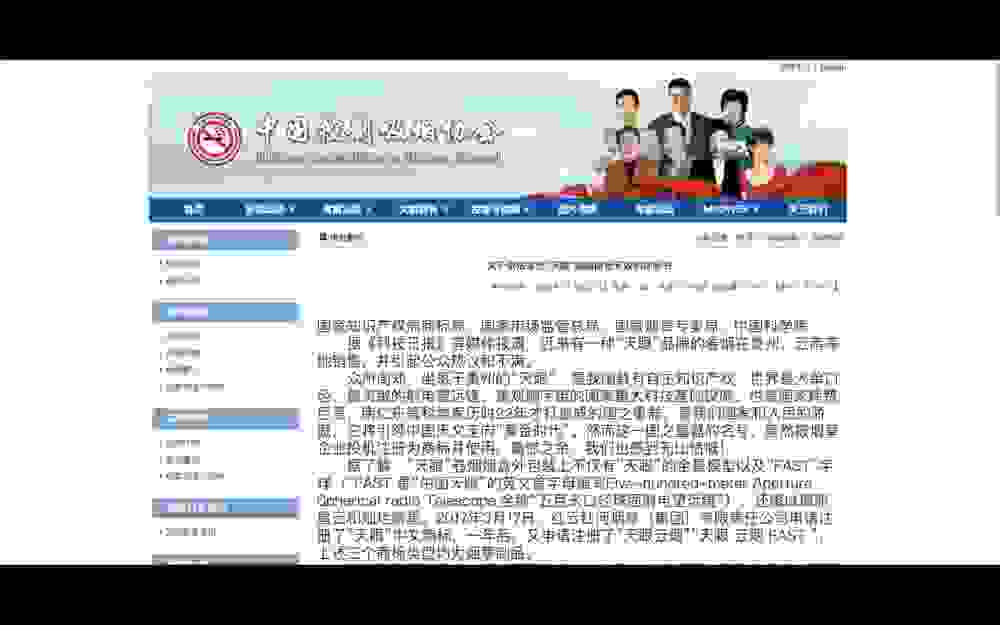Open the first link under first sidebar heading
Viewport: 1000px width, 625px height.
[x=183, y=263]
